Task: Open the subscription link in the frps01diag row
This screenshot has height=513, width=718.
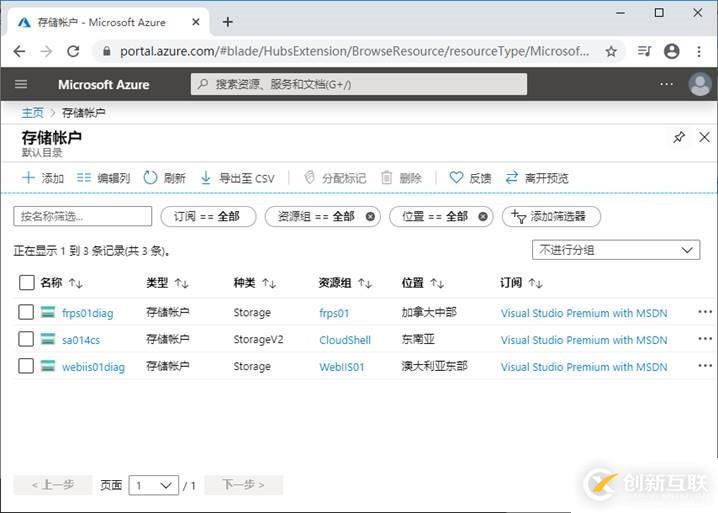Action: pos(584,313)
